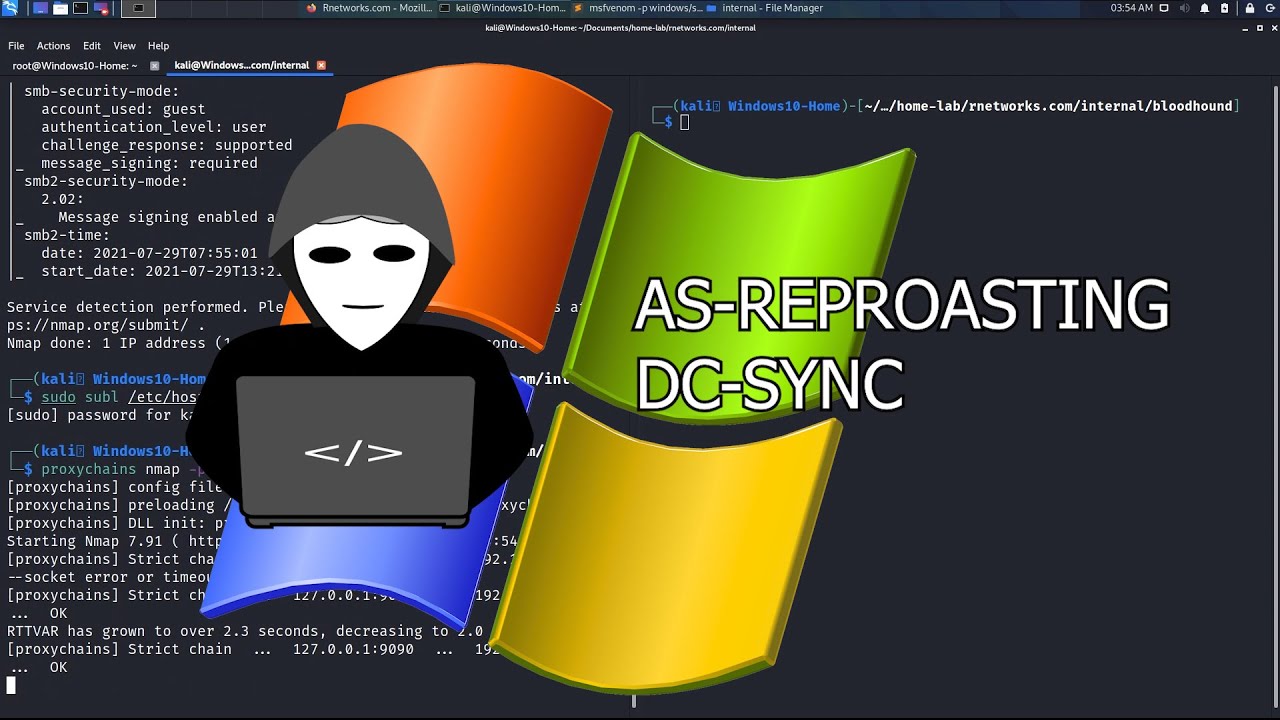Click the Sublime icon beside msfvenom entry

[x=578, y=8]
